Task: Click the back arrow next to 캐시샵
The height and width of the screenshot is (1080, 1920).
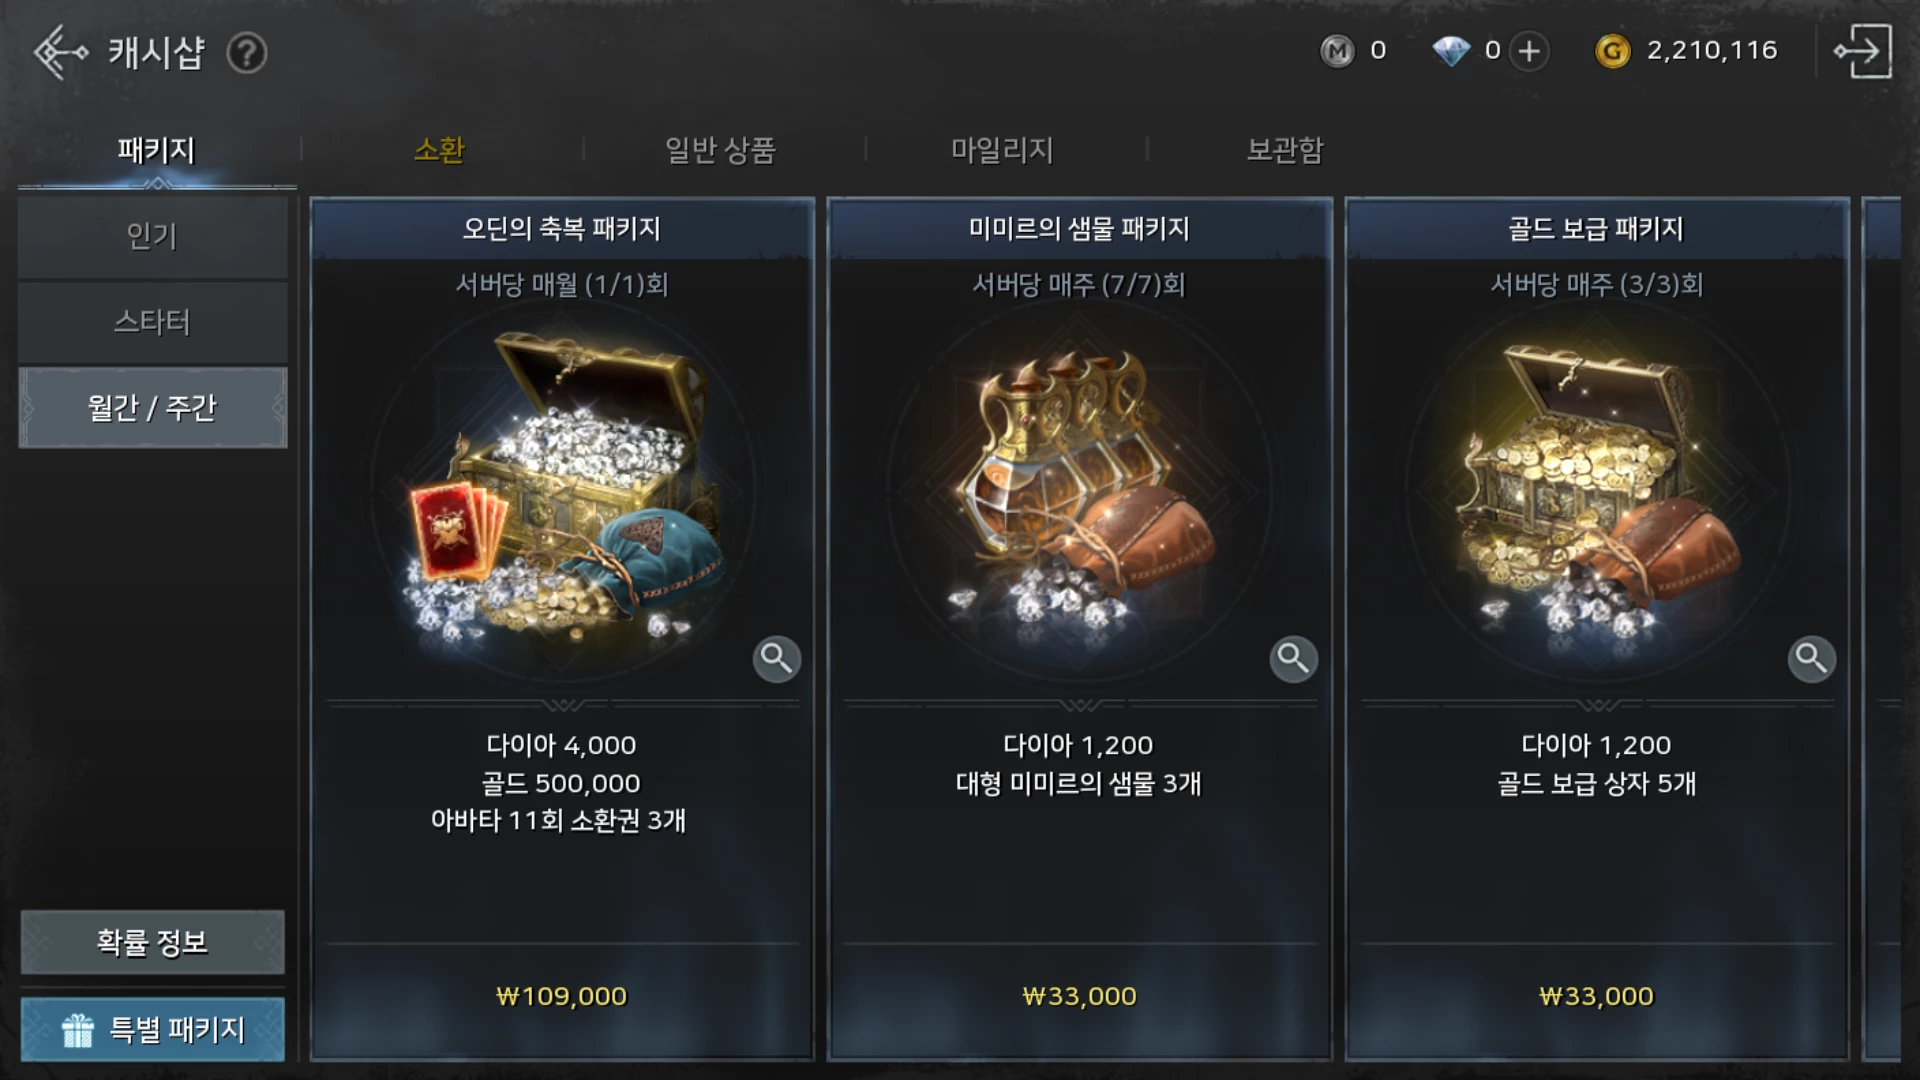Action: [60, 52]
